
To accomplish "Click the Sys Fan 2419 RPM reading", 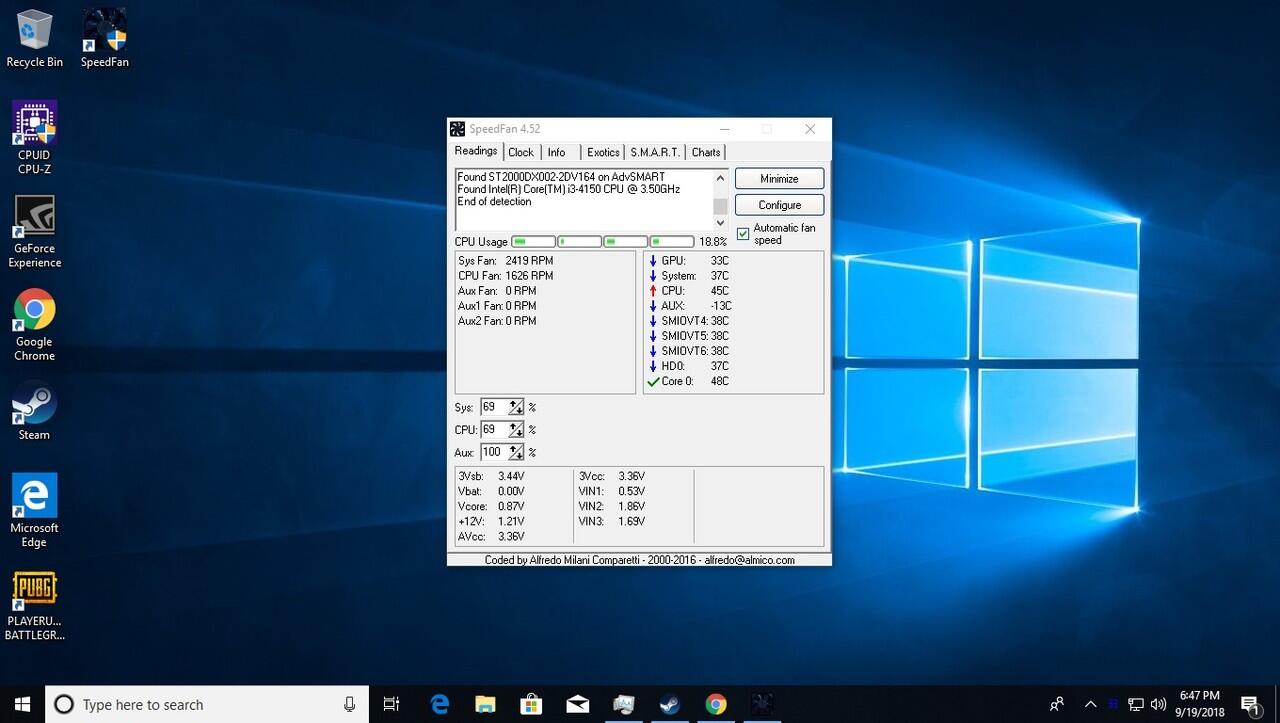I will tap(506, 261).
